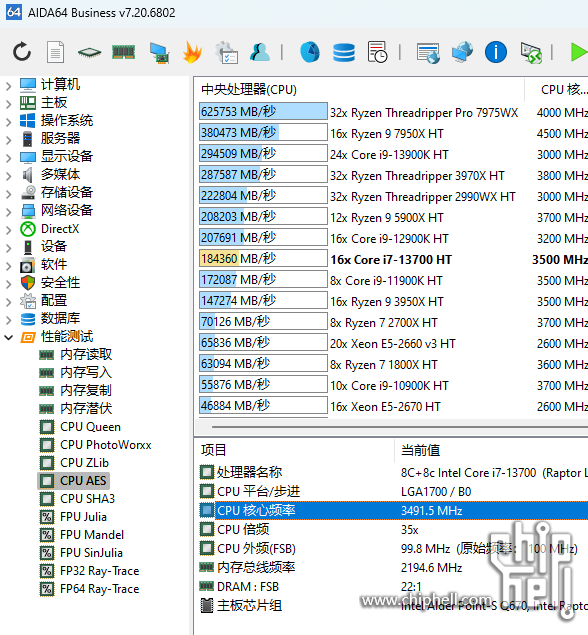
Task: Select the 16x Core i7-13700 HT result
Action: pyautogui.click(x=391, y=260)
